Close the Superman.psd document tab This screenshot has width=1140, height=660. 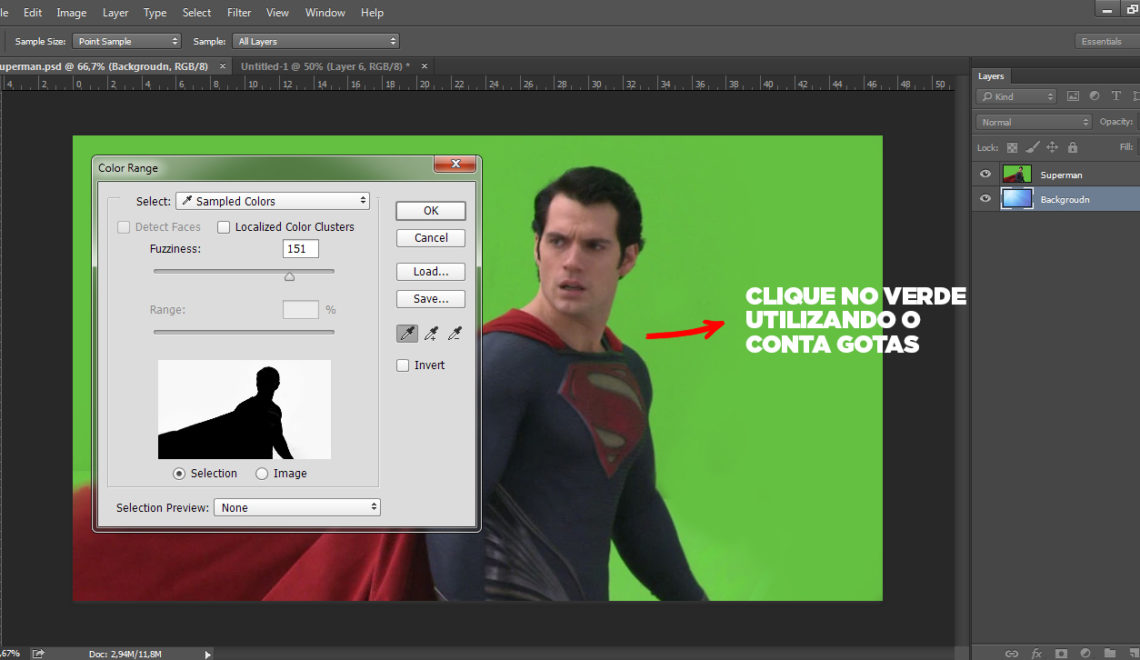click(222, 66)
